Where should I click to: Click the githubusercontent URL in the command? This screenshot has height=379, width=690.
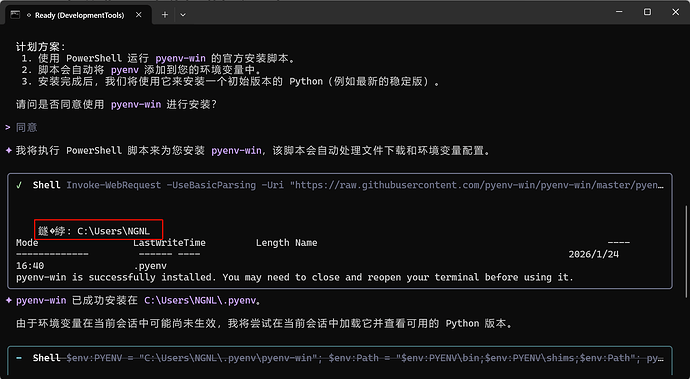[477, 185]
